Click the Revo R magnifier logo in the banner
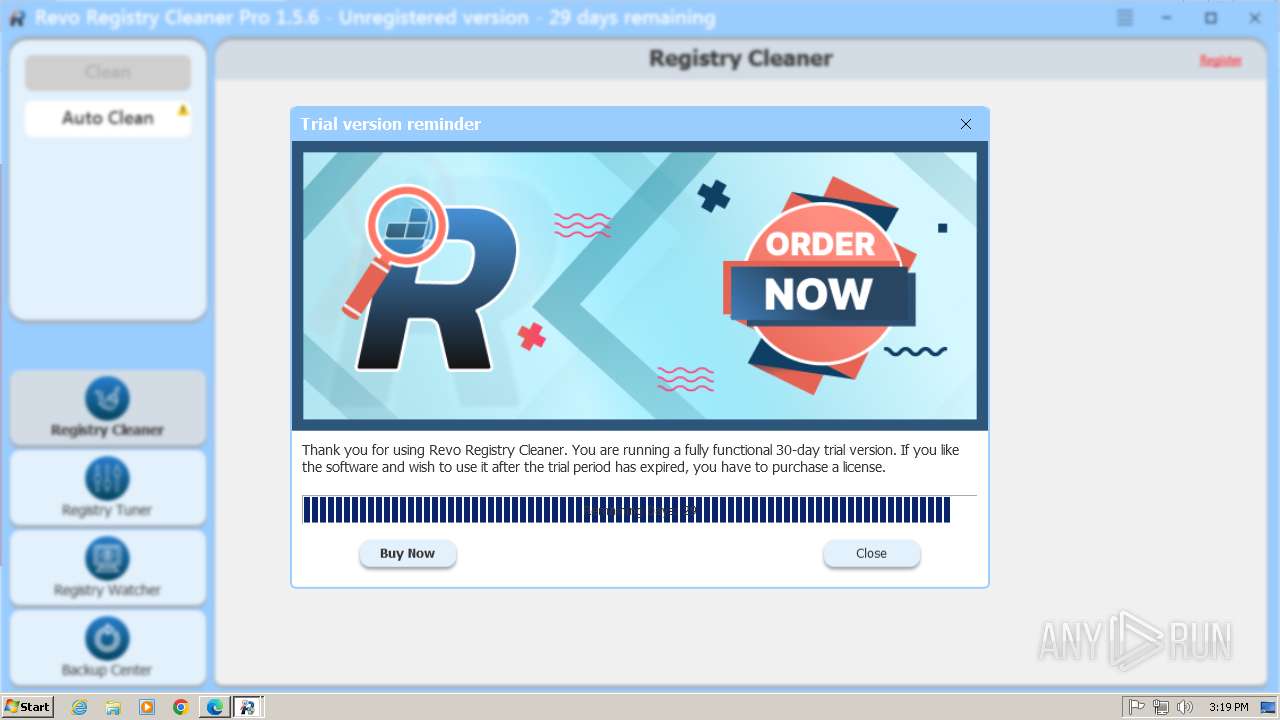 430,279
